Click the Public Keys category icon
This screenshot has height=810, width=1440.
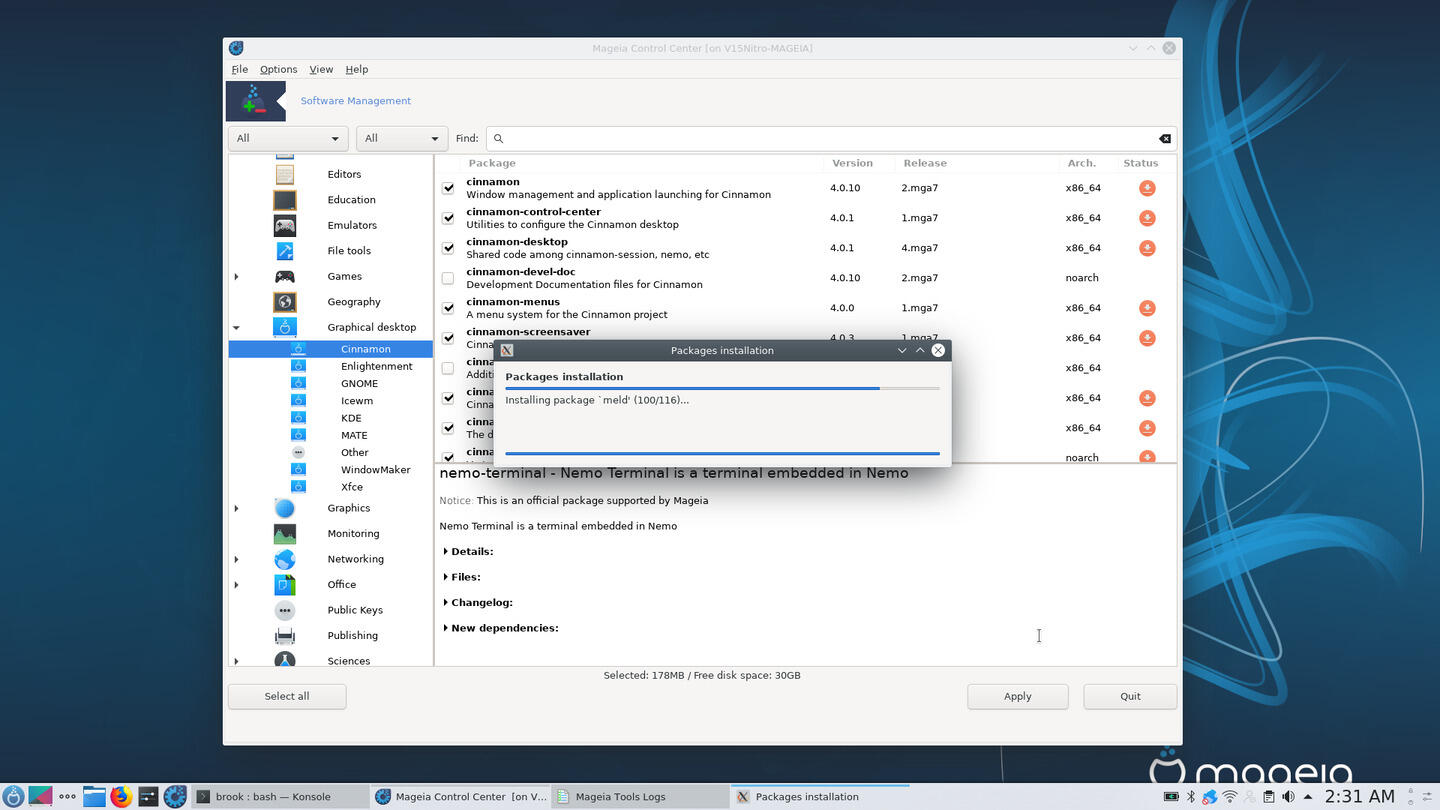tap(285, 610)
